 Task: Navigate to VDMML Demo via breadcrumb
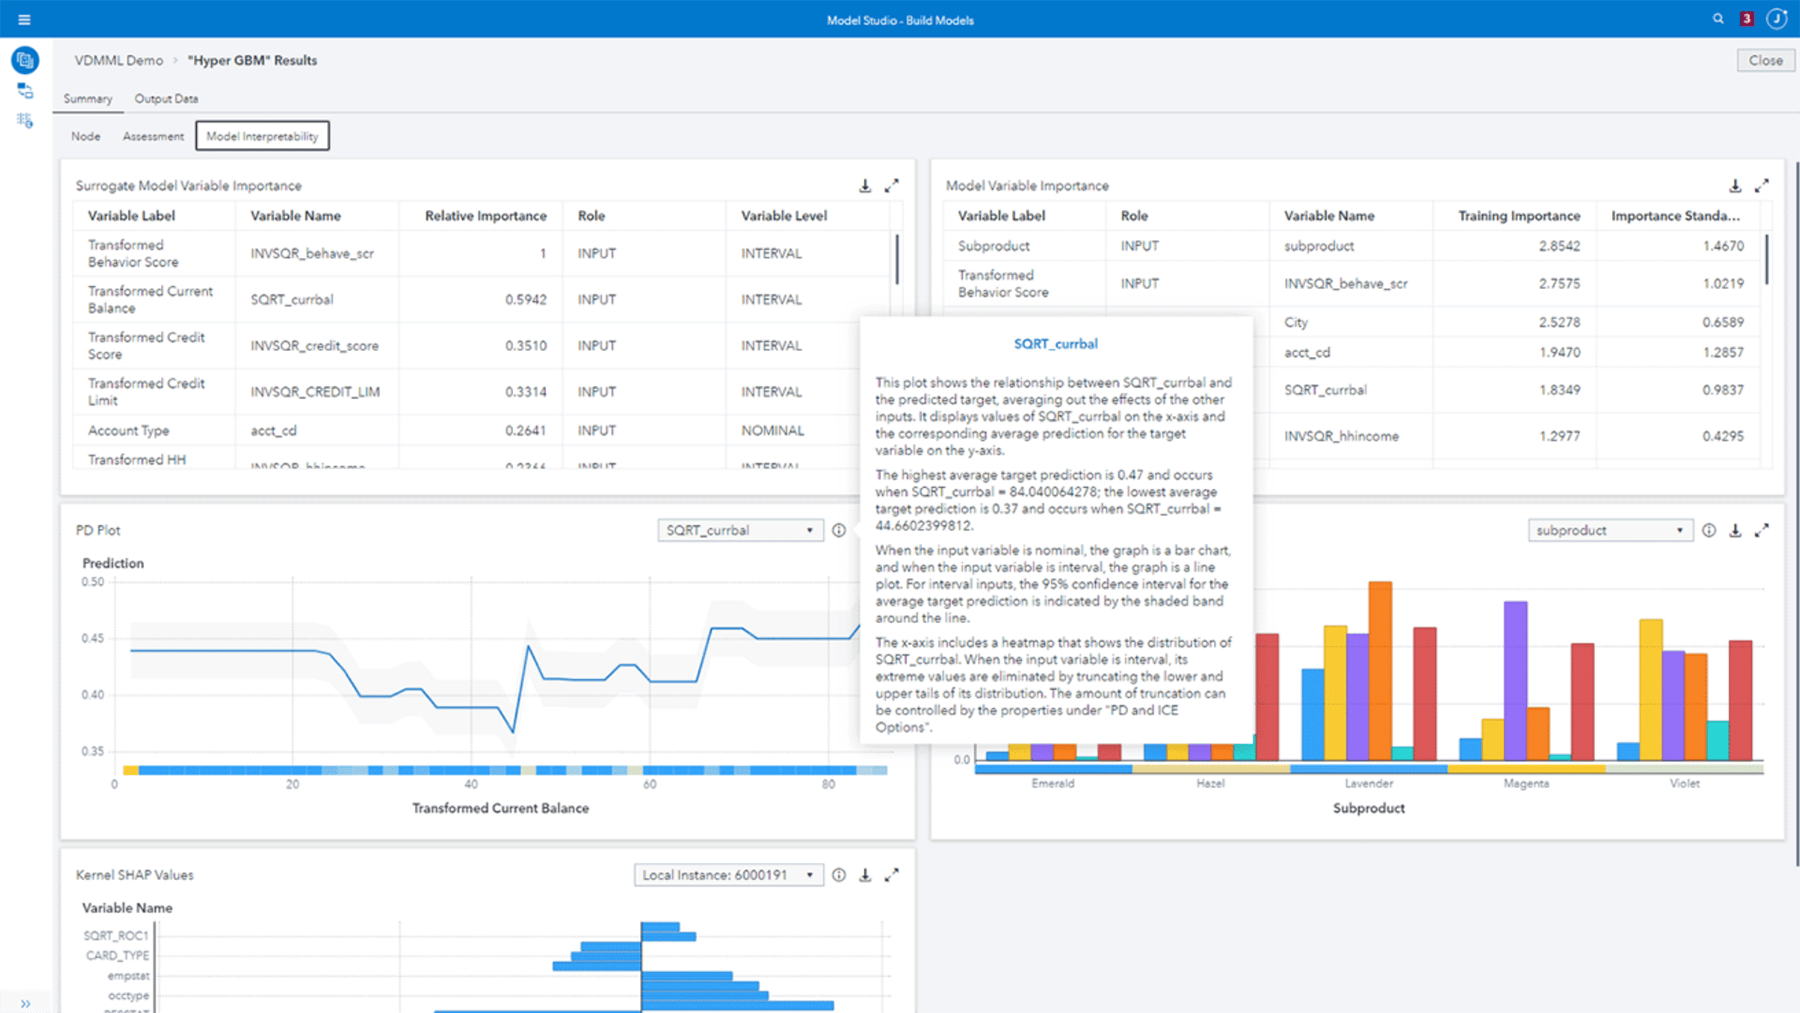click(118, 60)
